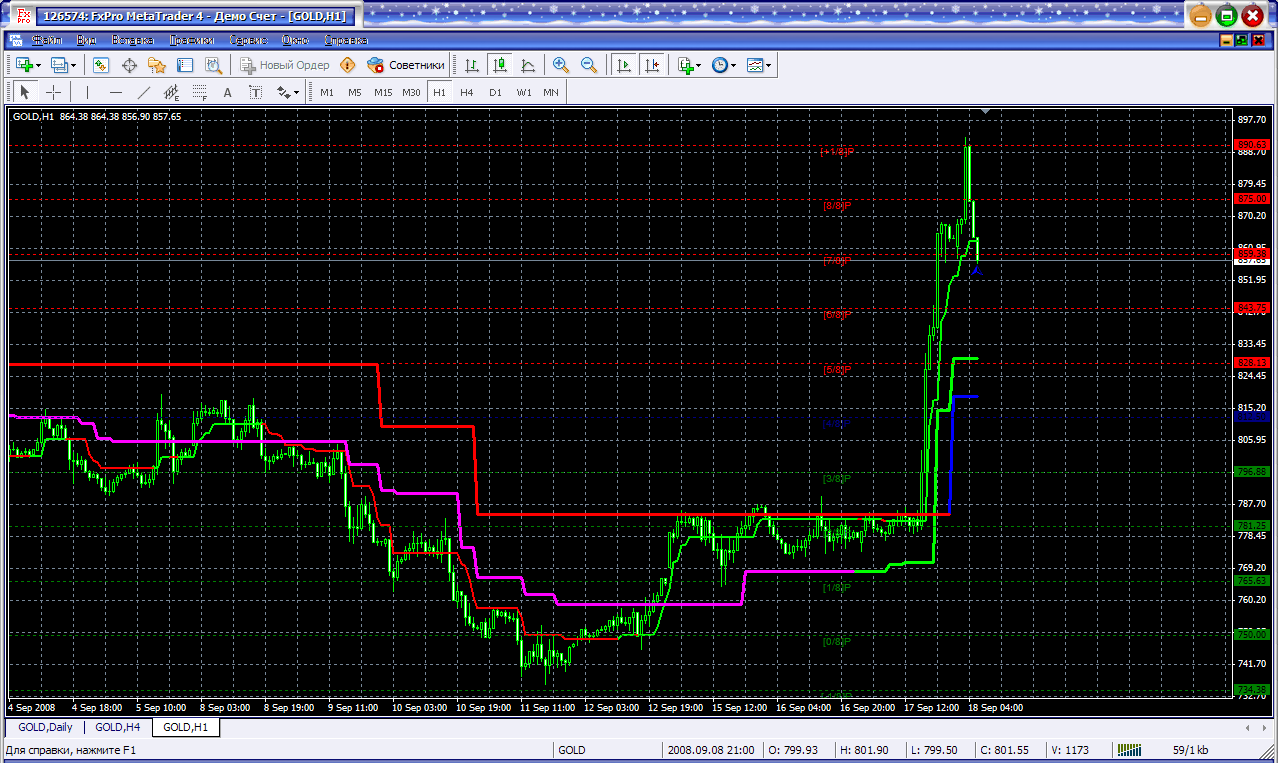
Task: Expand the new chart dropdown arrow
Action: coord(38,65)
